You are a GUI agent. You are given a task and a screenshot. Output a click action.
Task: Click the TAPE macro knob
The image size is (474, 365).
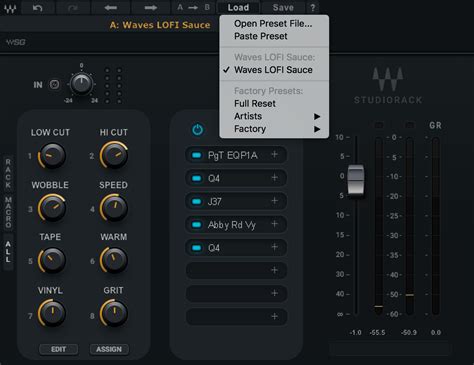52,260
